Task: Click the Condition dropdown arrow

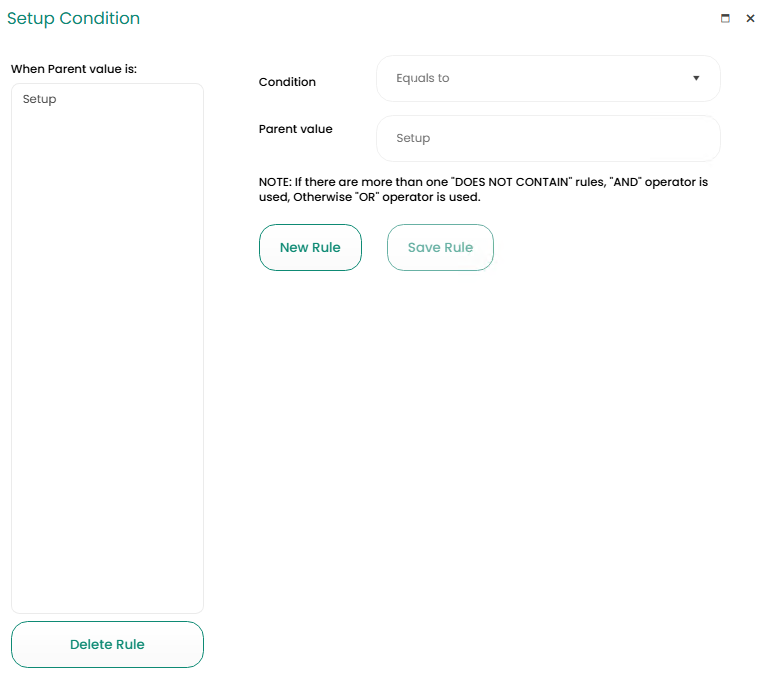Action: tap(696, 78)
